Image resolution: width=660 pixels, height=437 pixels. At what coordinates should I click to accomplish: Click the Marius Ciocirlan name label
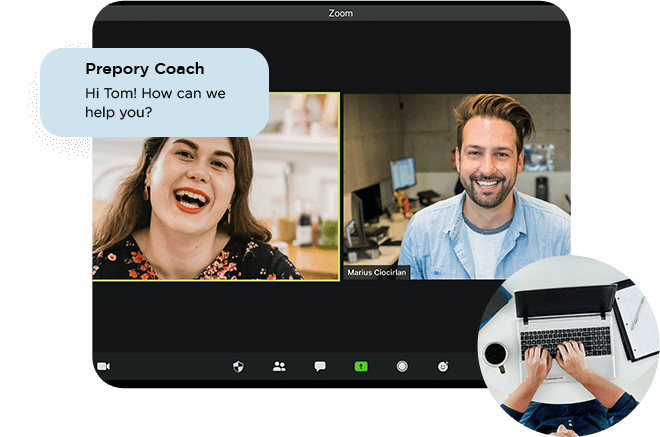coord(377,272)
